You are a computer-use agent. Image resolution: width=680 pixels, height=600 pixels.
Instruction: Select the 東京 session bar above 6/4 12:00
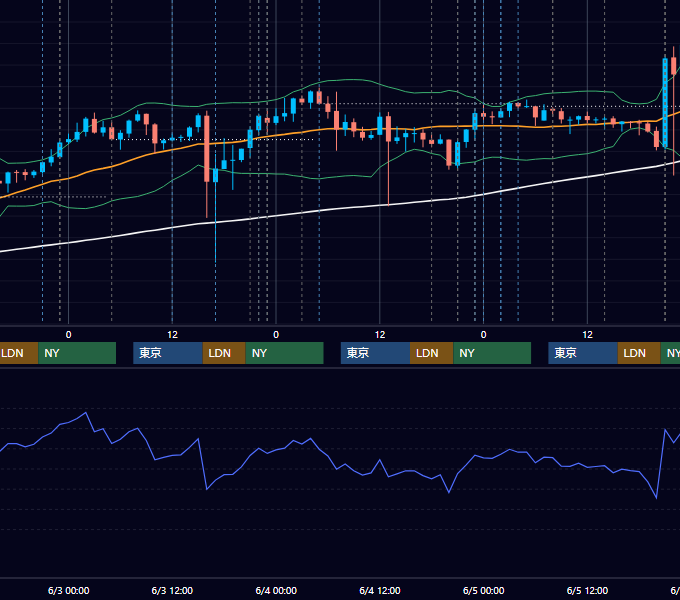(375, 353)
